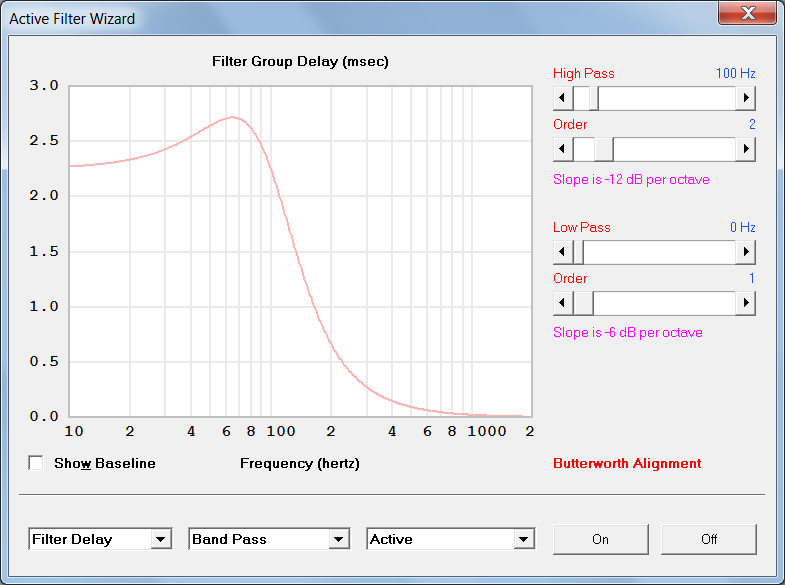Image resolution: width=785 pixels, height=585 pixels.
Task: Open the Filter Delay dropdown
Action: tap(161, 539)
